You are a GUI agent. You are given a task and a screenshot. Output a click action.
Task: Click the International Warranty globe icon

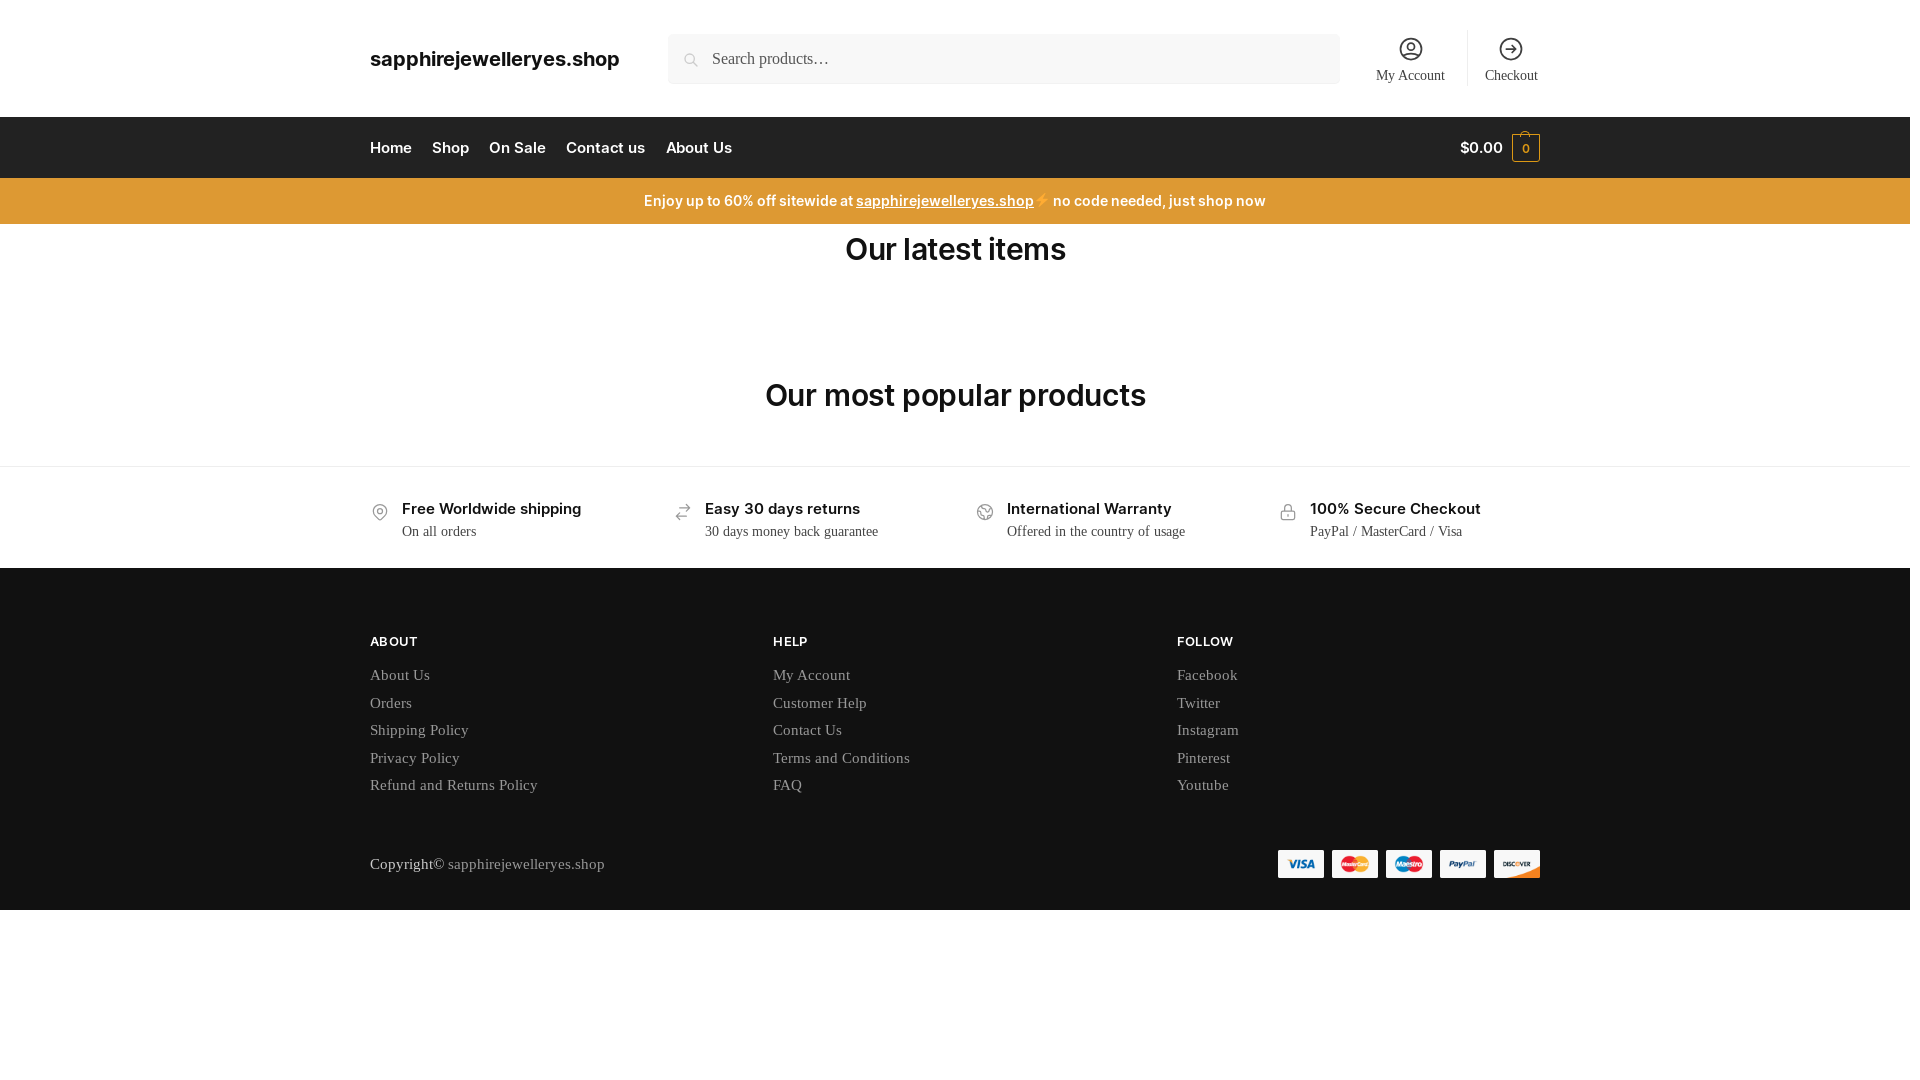coord(985,512)
